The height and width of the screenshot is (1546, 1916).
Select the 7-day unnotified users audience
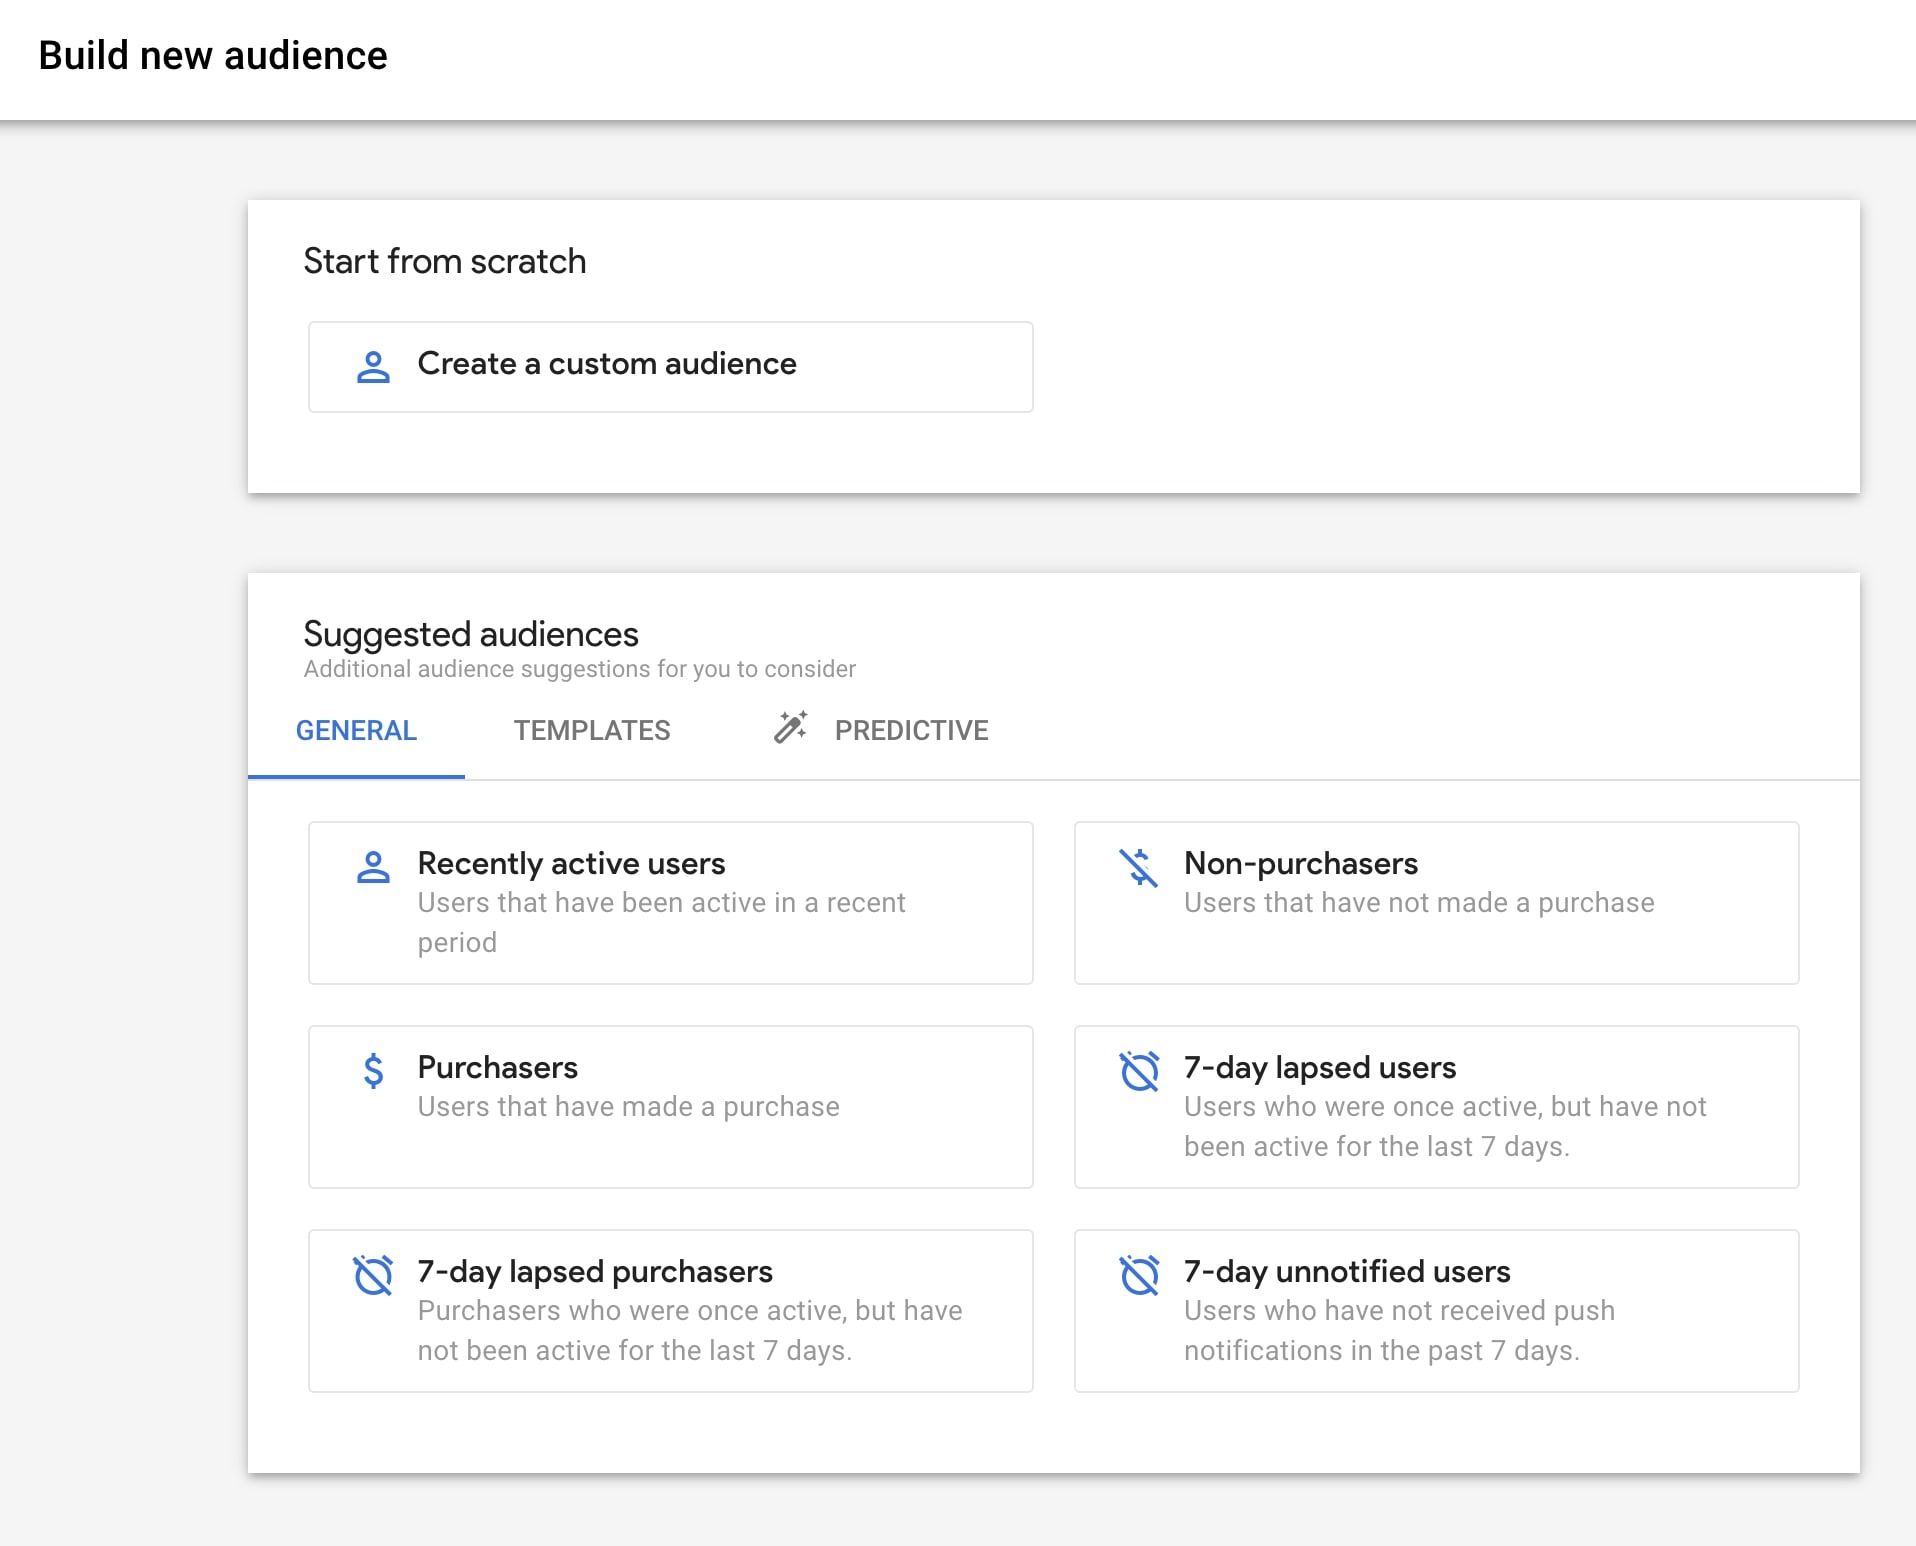tap(1437, 1311)
